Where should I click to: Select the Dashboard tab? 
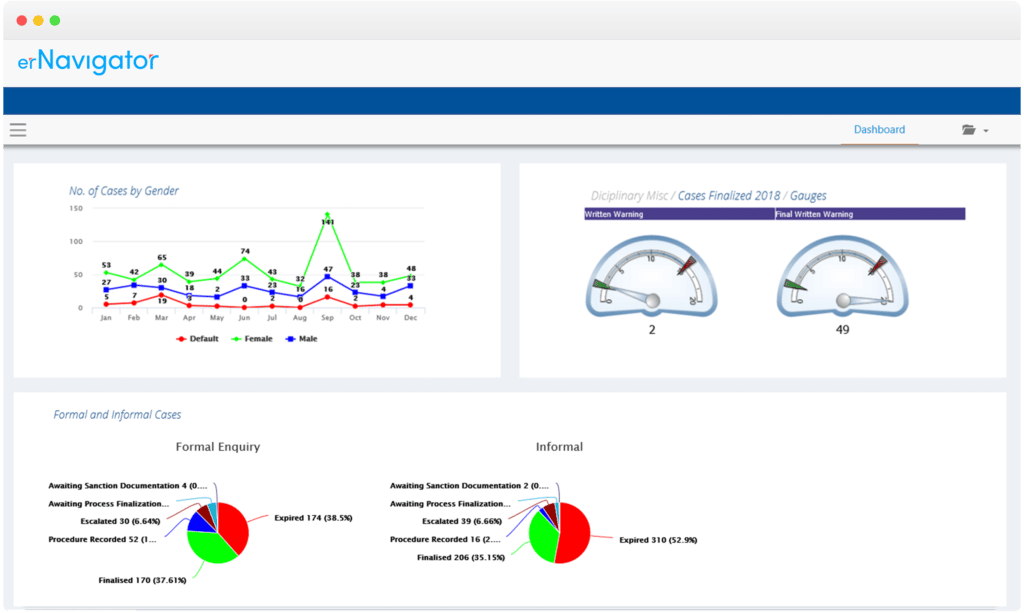click(879, 129)
